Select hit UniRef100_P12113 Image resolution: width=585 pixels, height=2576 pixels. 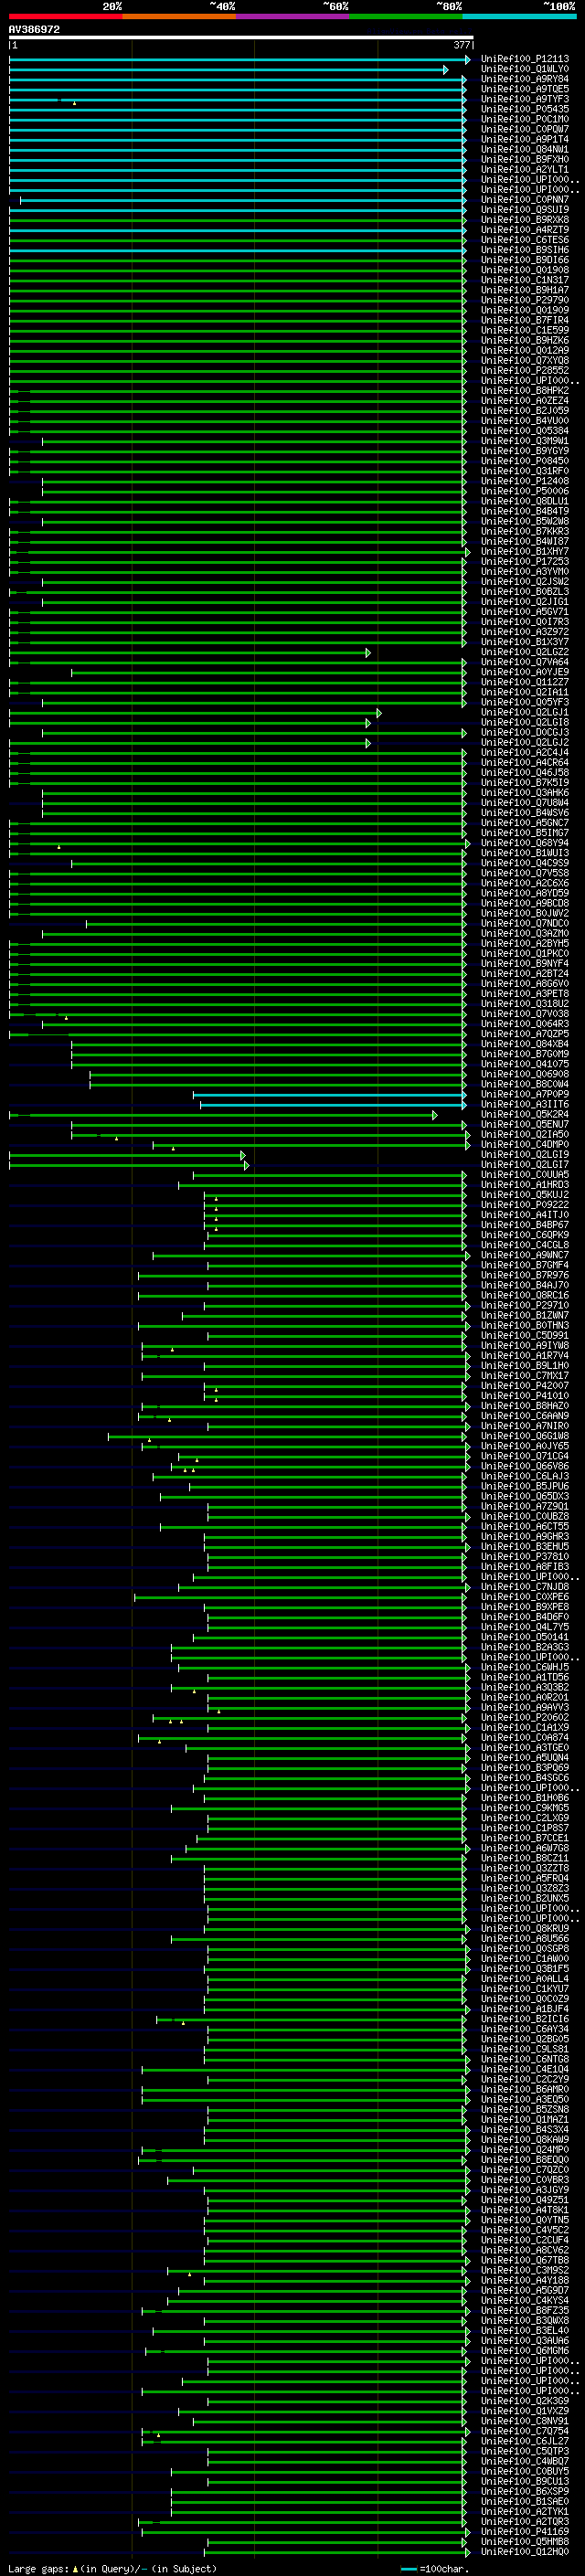click(525, 59)
